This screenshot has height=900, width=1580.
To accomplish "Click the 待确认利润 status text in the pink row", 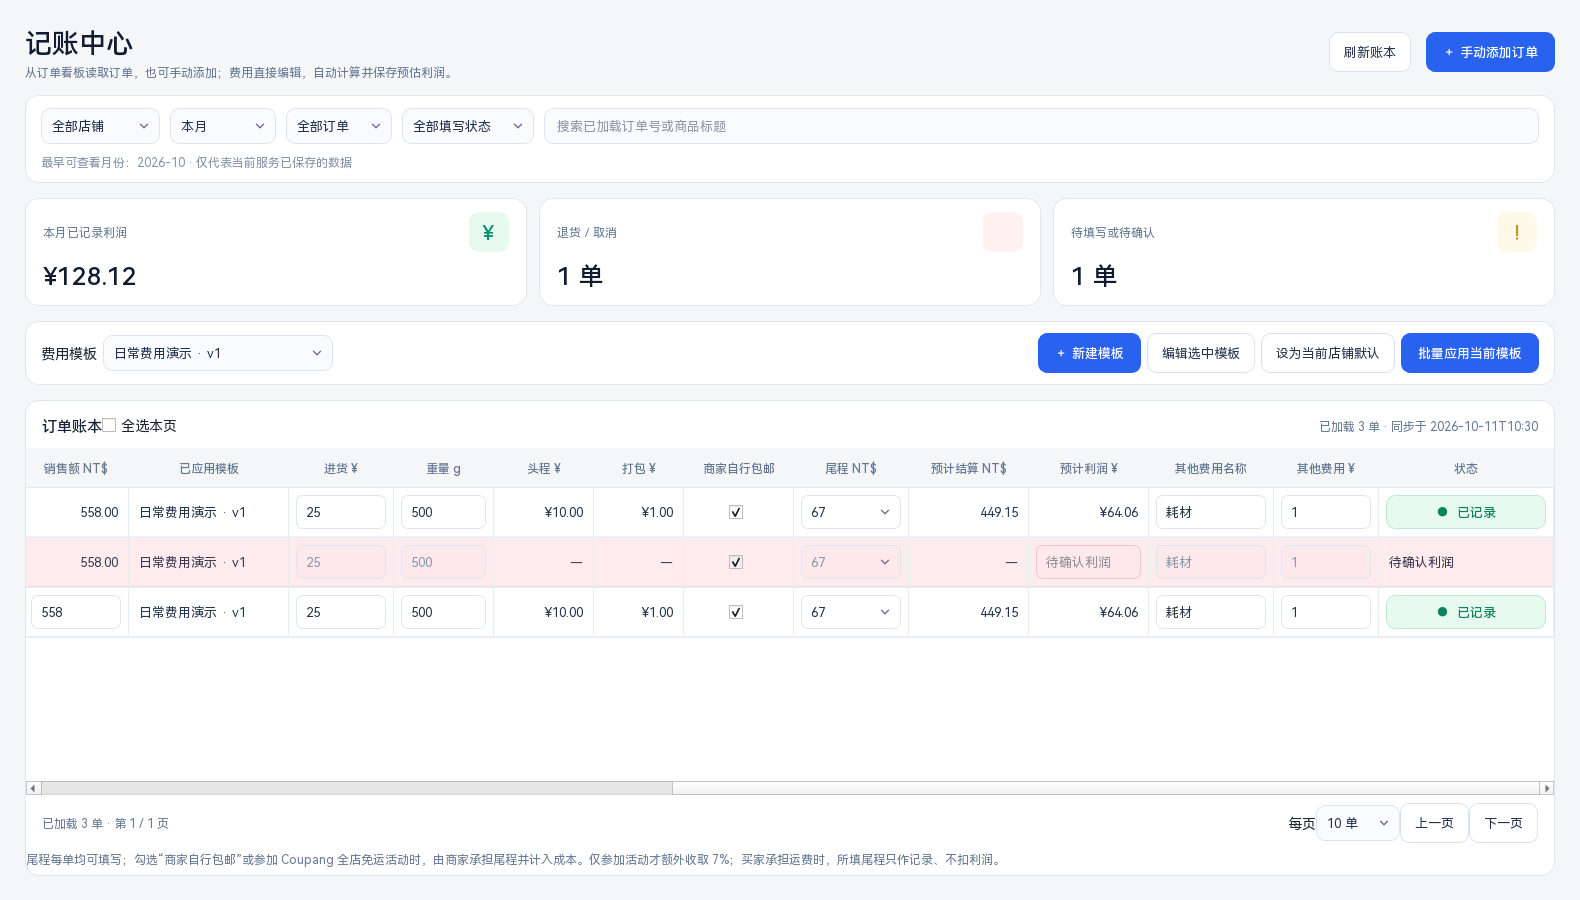I will tap(1421, 562).
